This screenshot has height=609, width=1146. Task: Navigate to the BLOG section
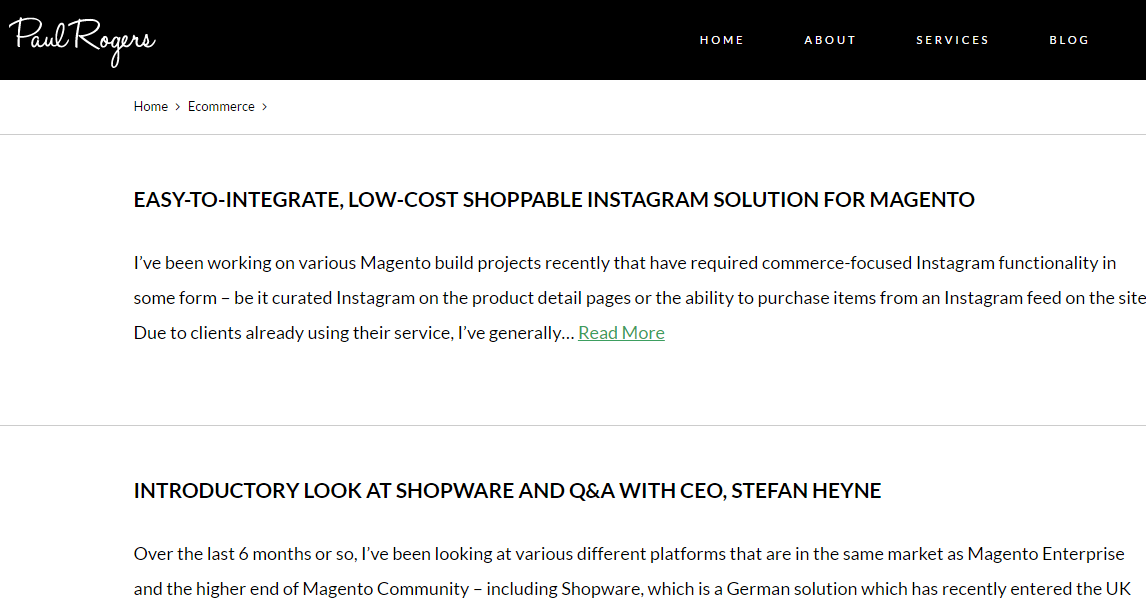coord(1069,40)
